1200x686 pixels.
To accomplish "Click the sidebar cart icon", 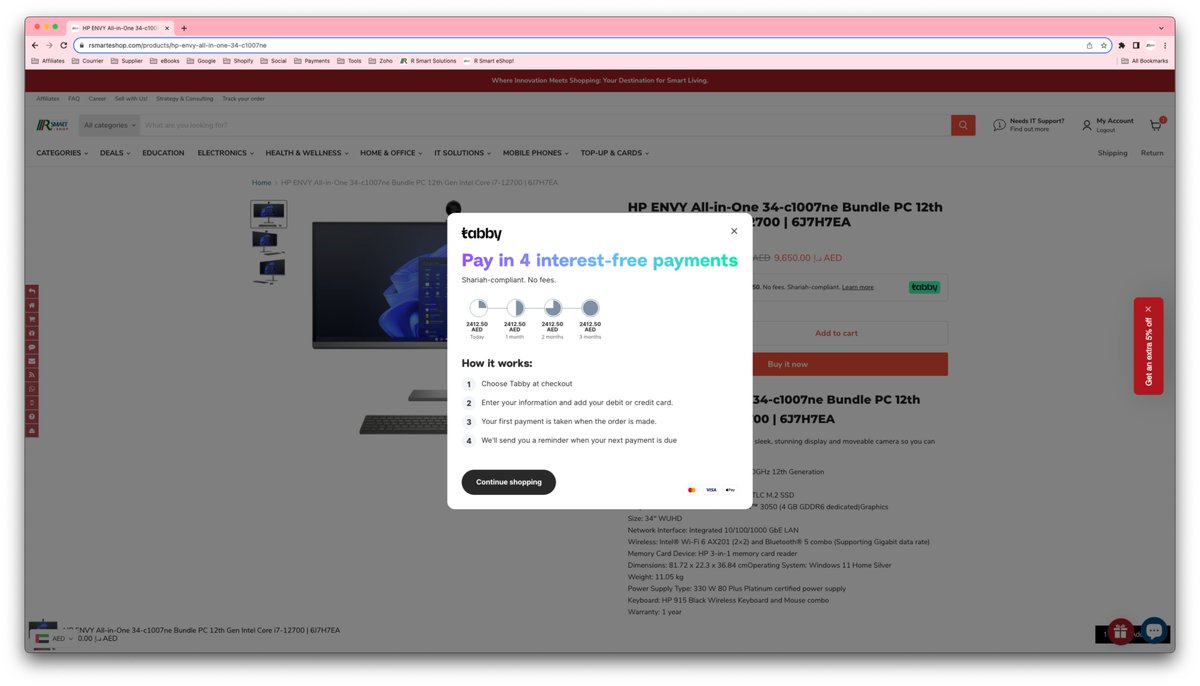I will pyautogui.click(x=32, y=319).
